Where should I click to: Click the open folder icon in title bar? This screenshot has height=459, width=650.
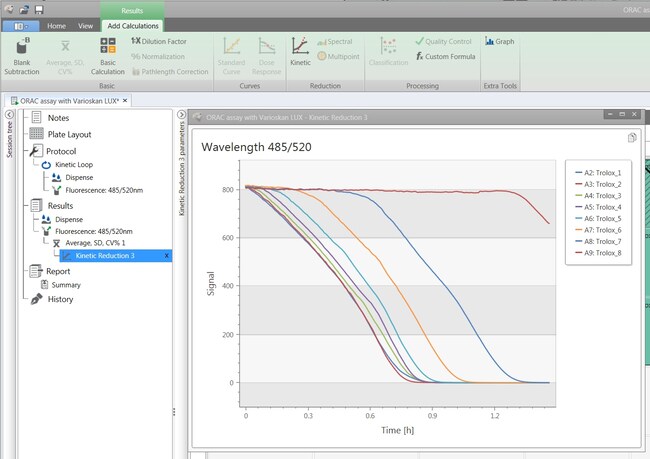pyautogui.click(x=24, y=10)
